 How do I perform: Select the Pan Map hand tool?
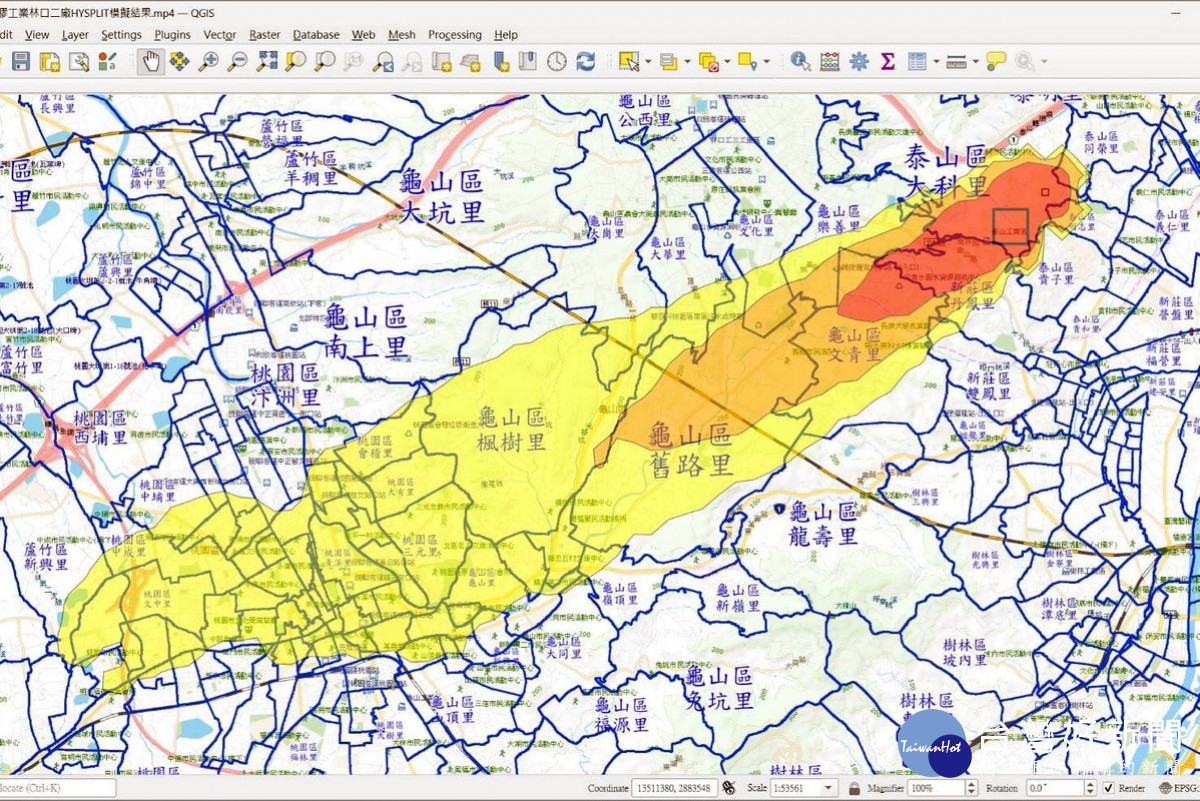click(x=150, y=62)
